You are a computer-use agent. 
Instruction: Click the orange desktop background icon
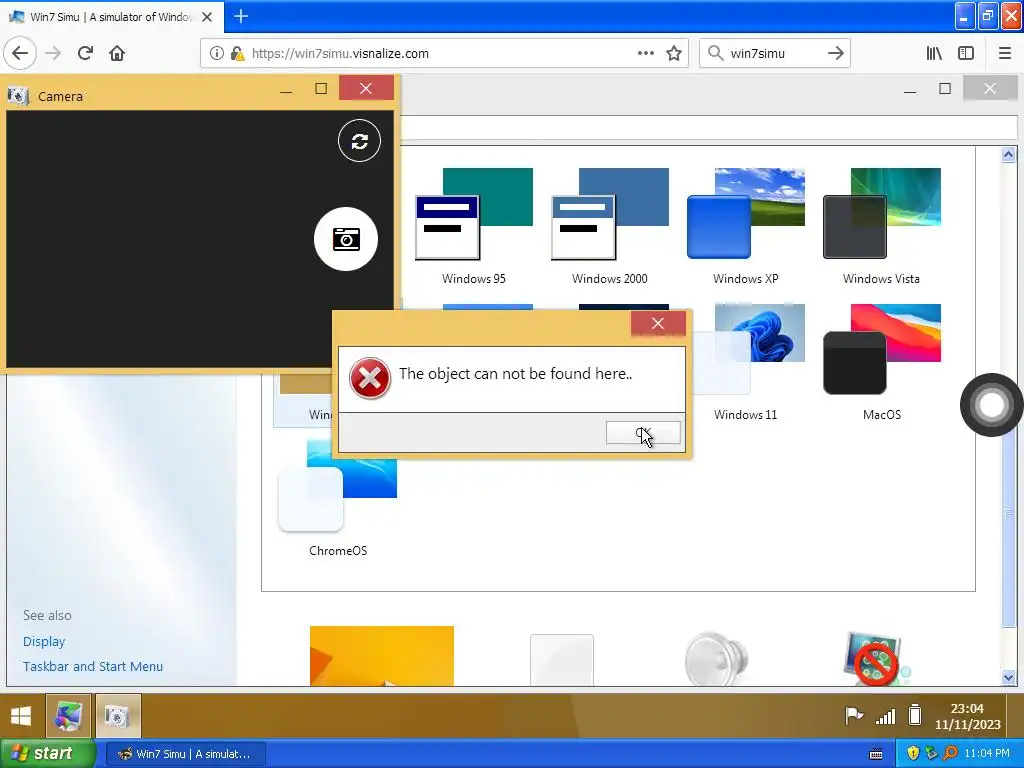(x=381, y=656)
